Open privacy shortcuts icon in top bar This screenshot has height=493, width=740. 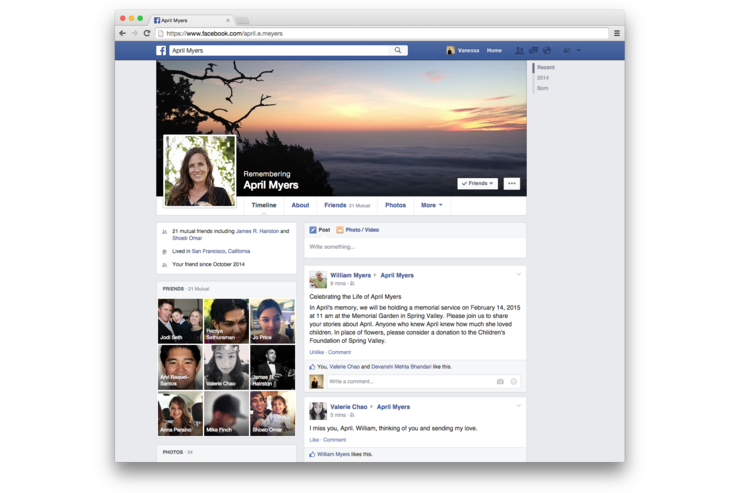tap(567, 50)
